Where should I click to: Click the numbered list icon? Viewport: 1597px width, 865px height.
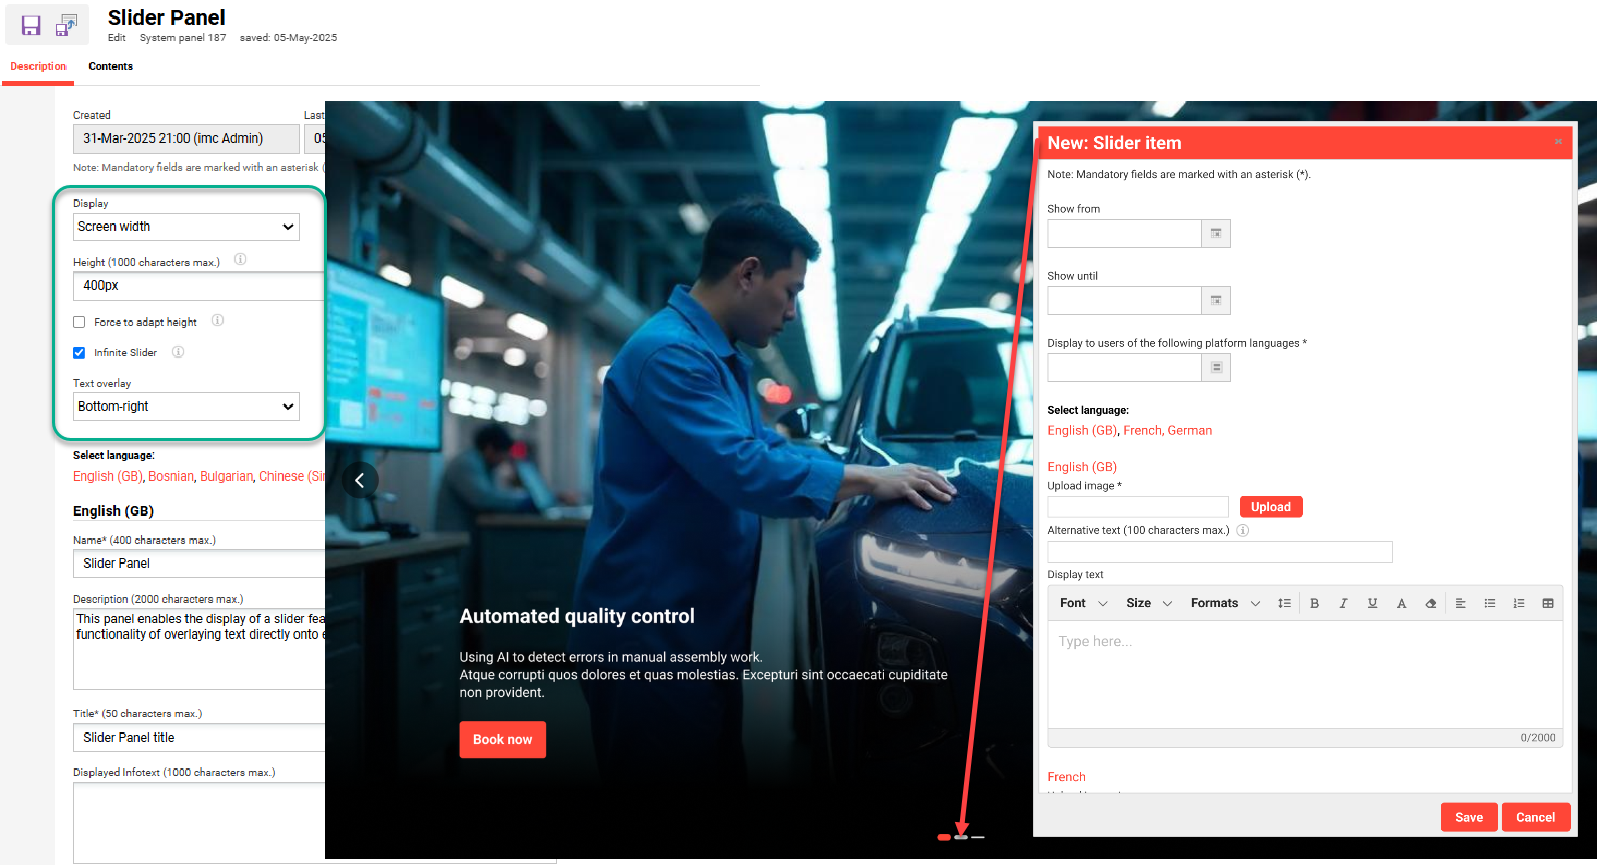1518,603
